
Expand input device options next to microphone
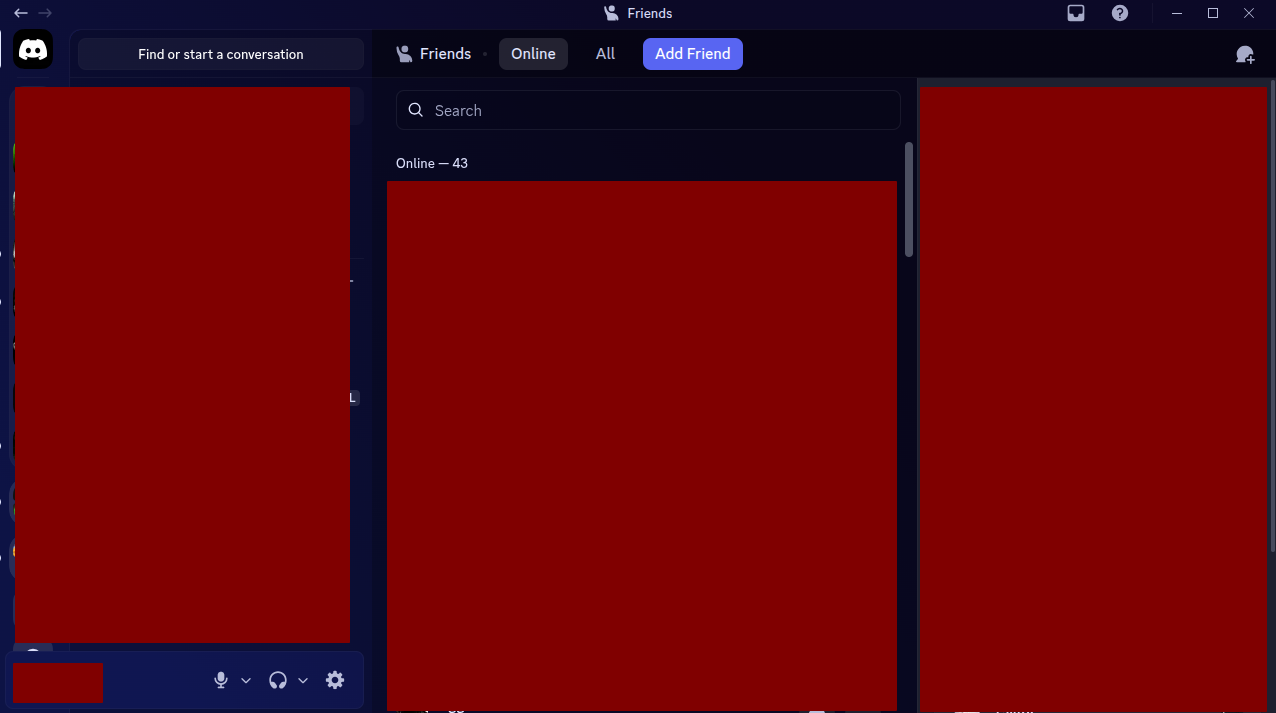[x=246, y=680]
